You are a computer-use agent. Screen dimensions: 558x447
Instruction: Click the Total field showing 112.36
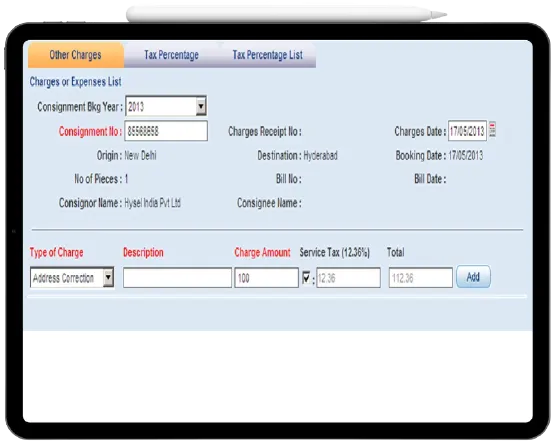click(421, 278)
